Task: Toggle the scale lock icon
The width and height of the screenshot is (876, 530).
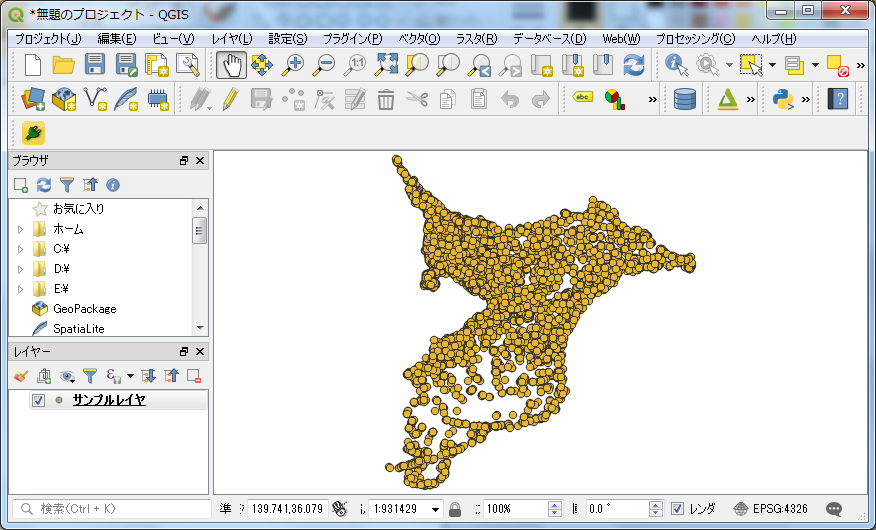Action: [x=455, y=509]
